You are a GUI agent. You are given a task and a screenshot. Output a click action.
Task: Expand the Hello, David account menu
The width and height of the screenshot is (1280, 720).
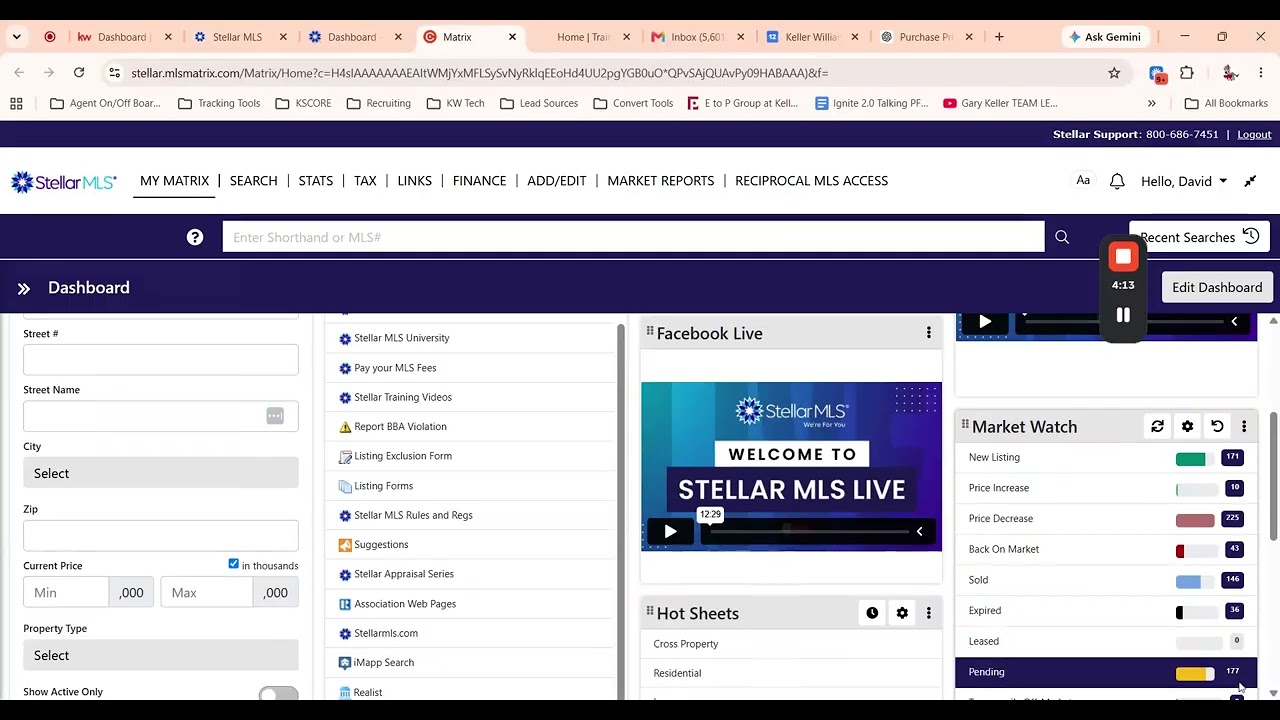click(x=1184, y=181)
